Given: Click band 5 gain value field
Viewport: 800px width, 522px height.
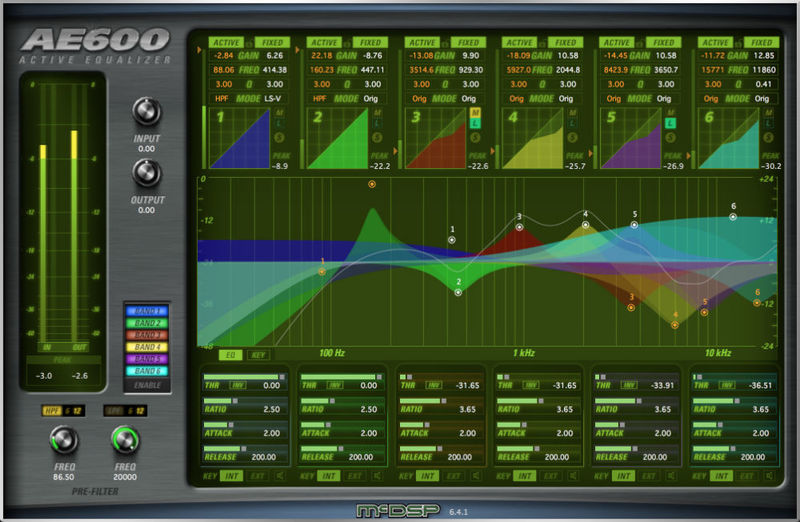Looking at the screenshot, I should (615, 55).
